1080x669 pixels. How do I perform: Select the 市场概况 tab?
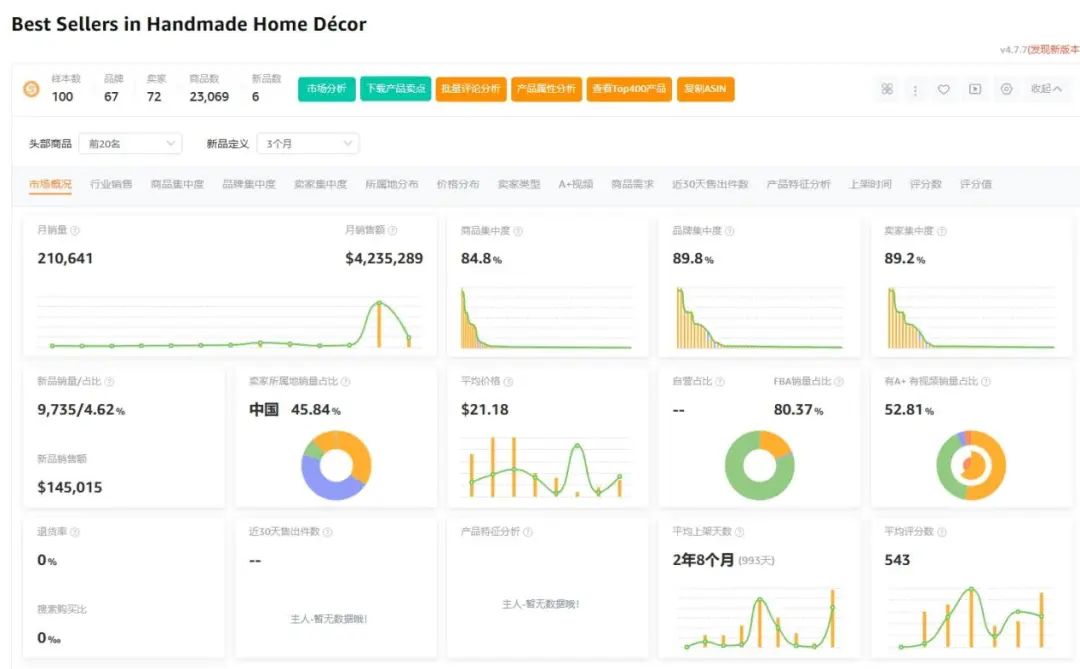coord(50,185)
